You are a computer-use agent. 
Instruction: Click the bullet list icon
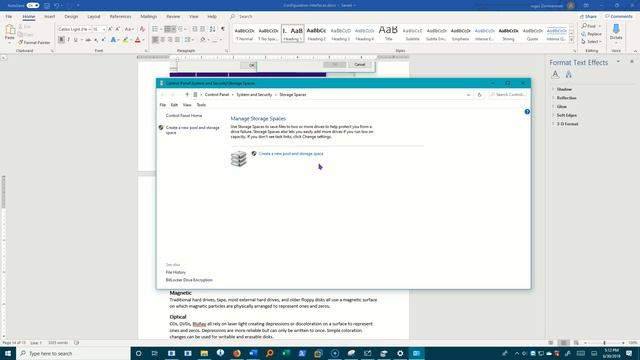click(x=155, y=29)
